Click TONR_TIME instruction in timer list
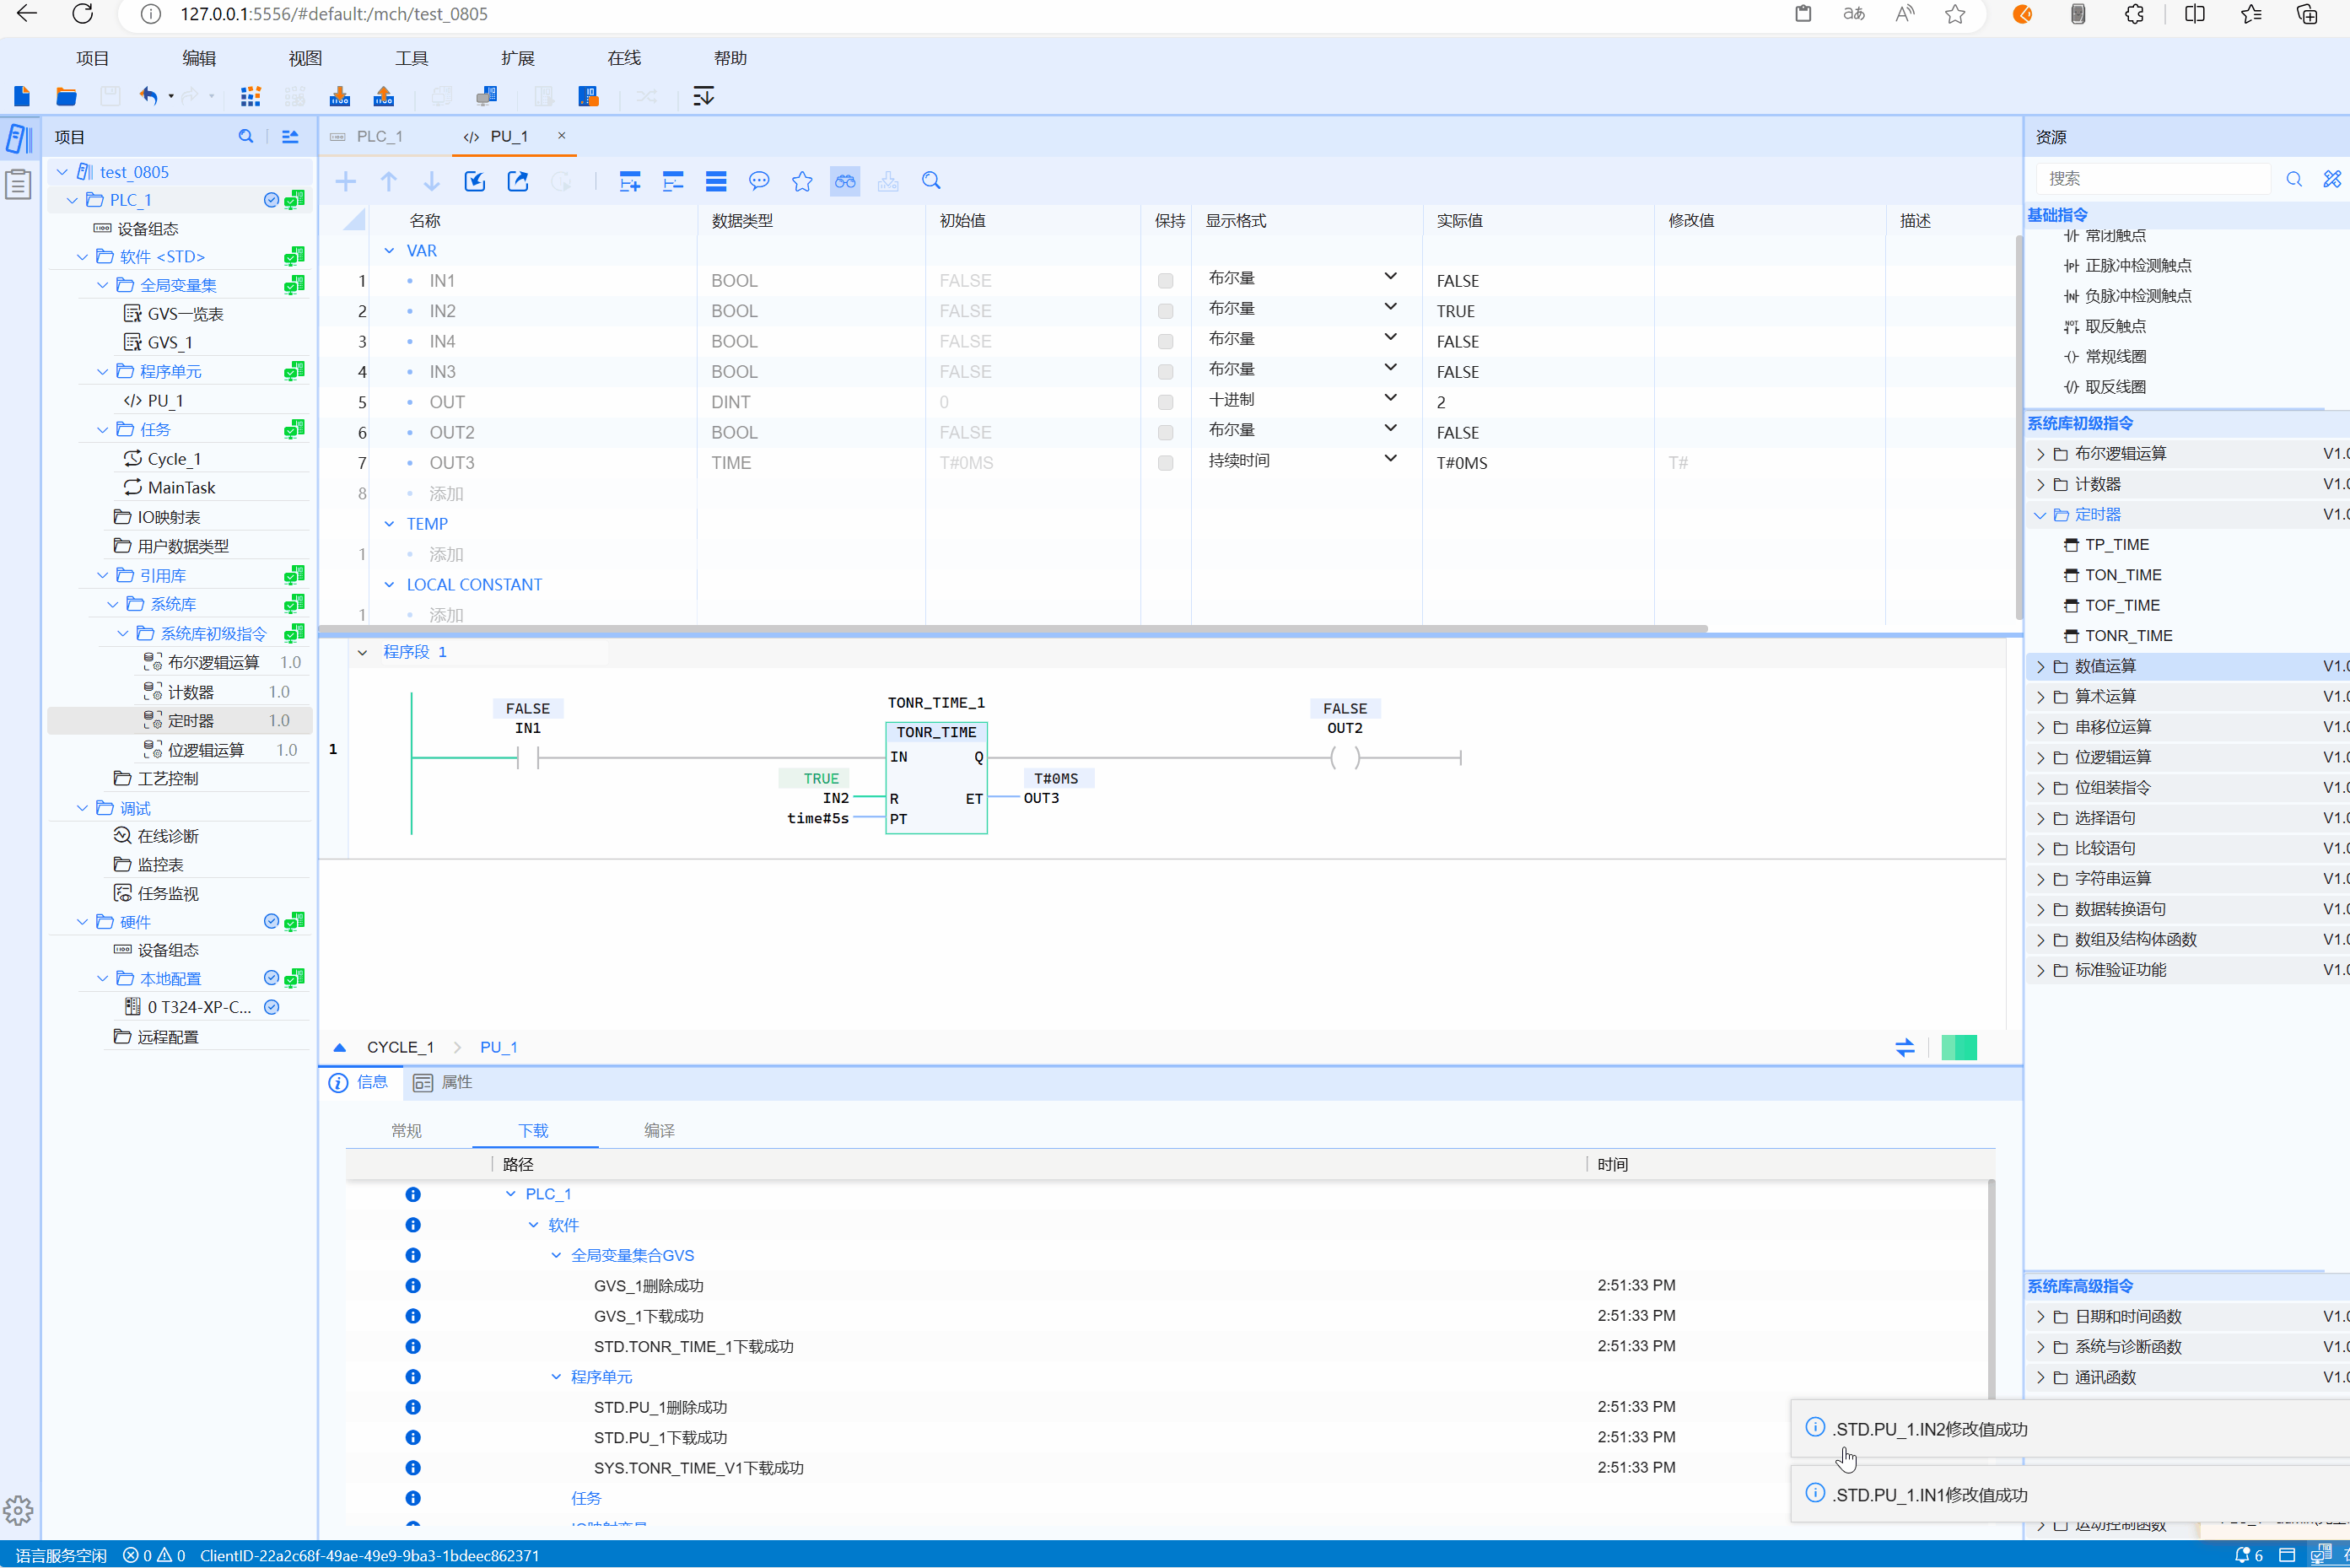 pyautogui.click(x=2128, y=635)
